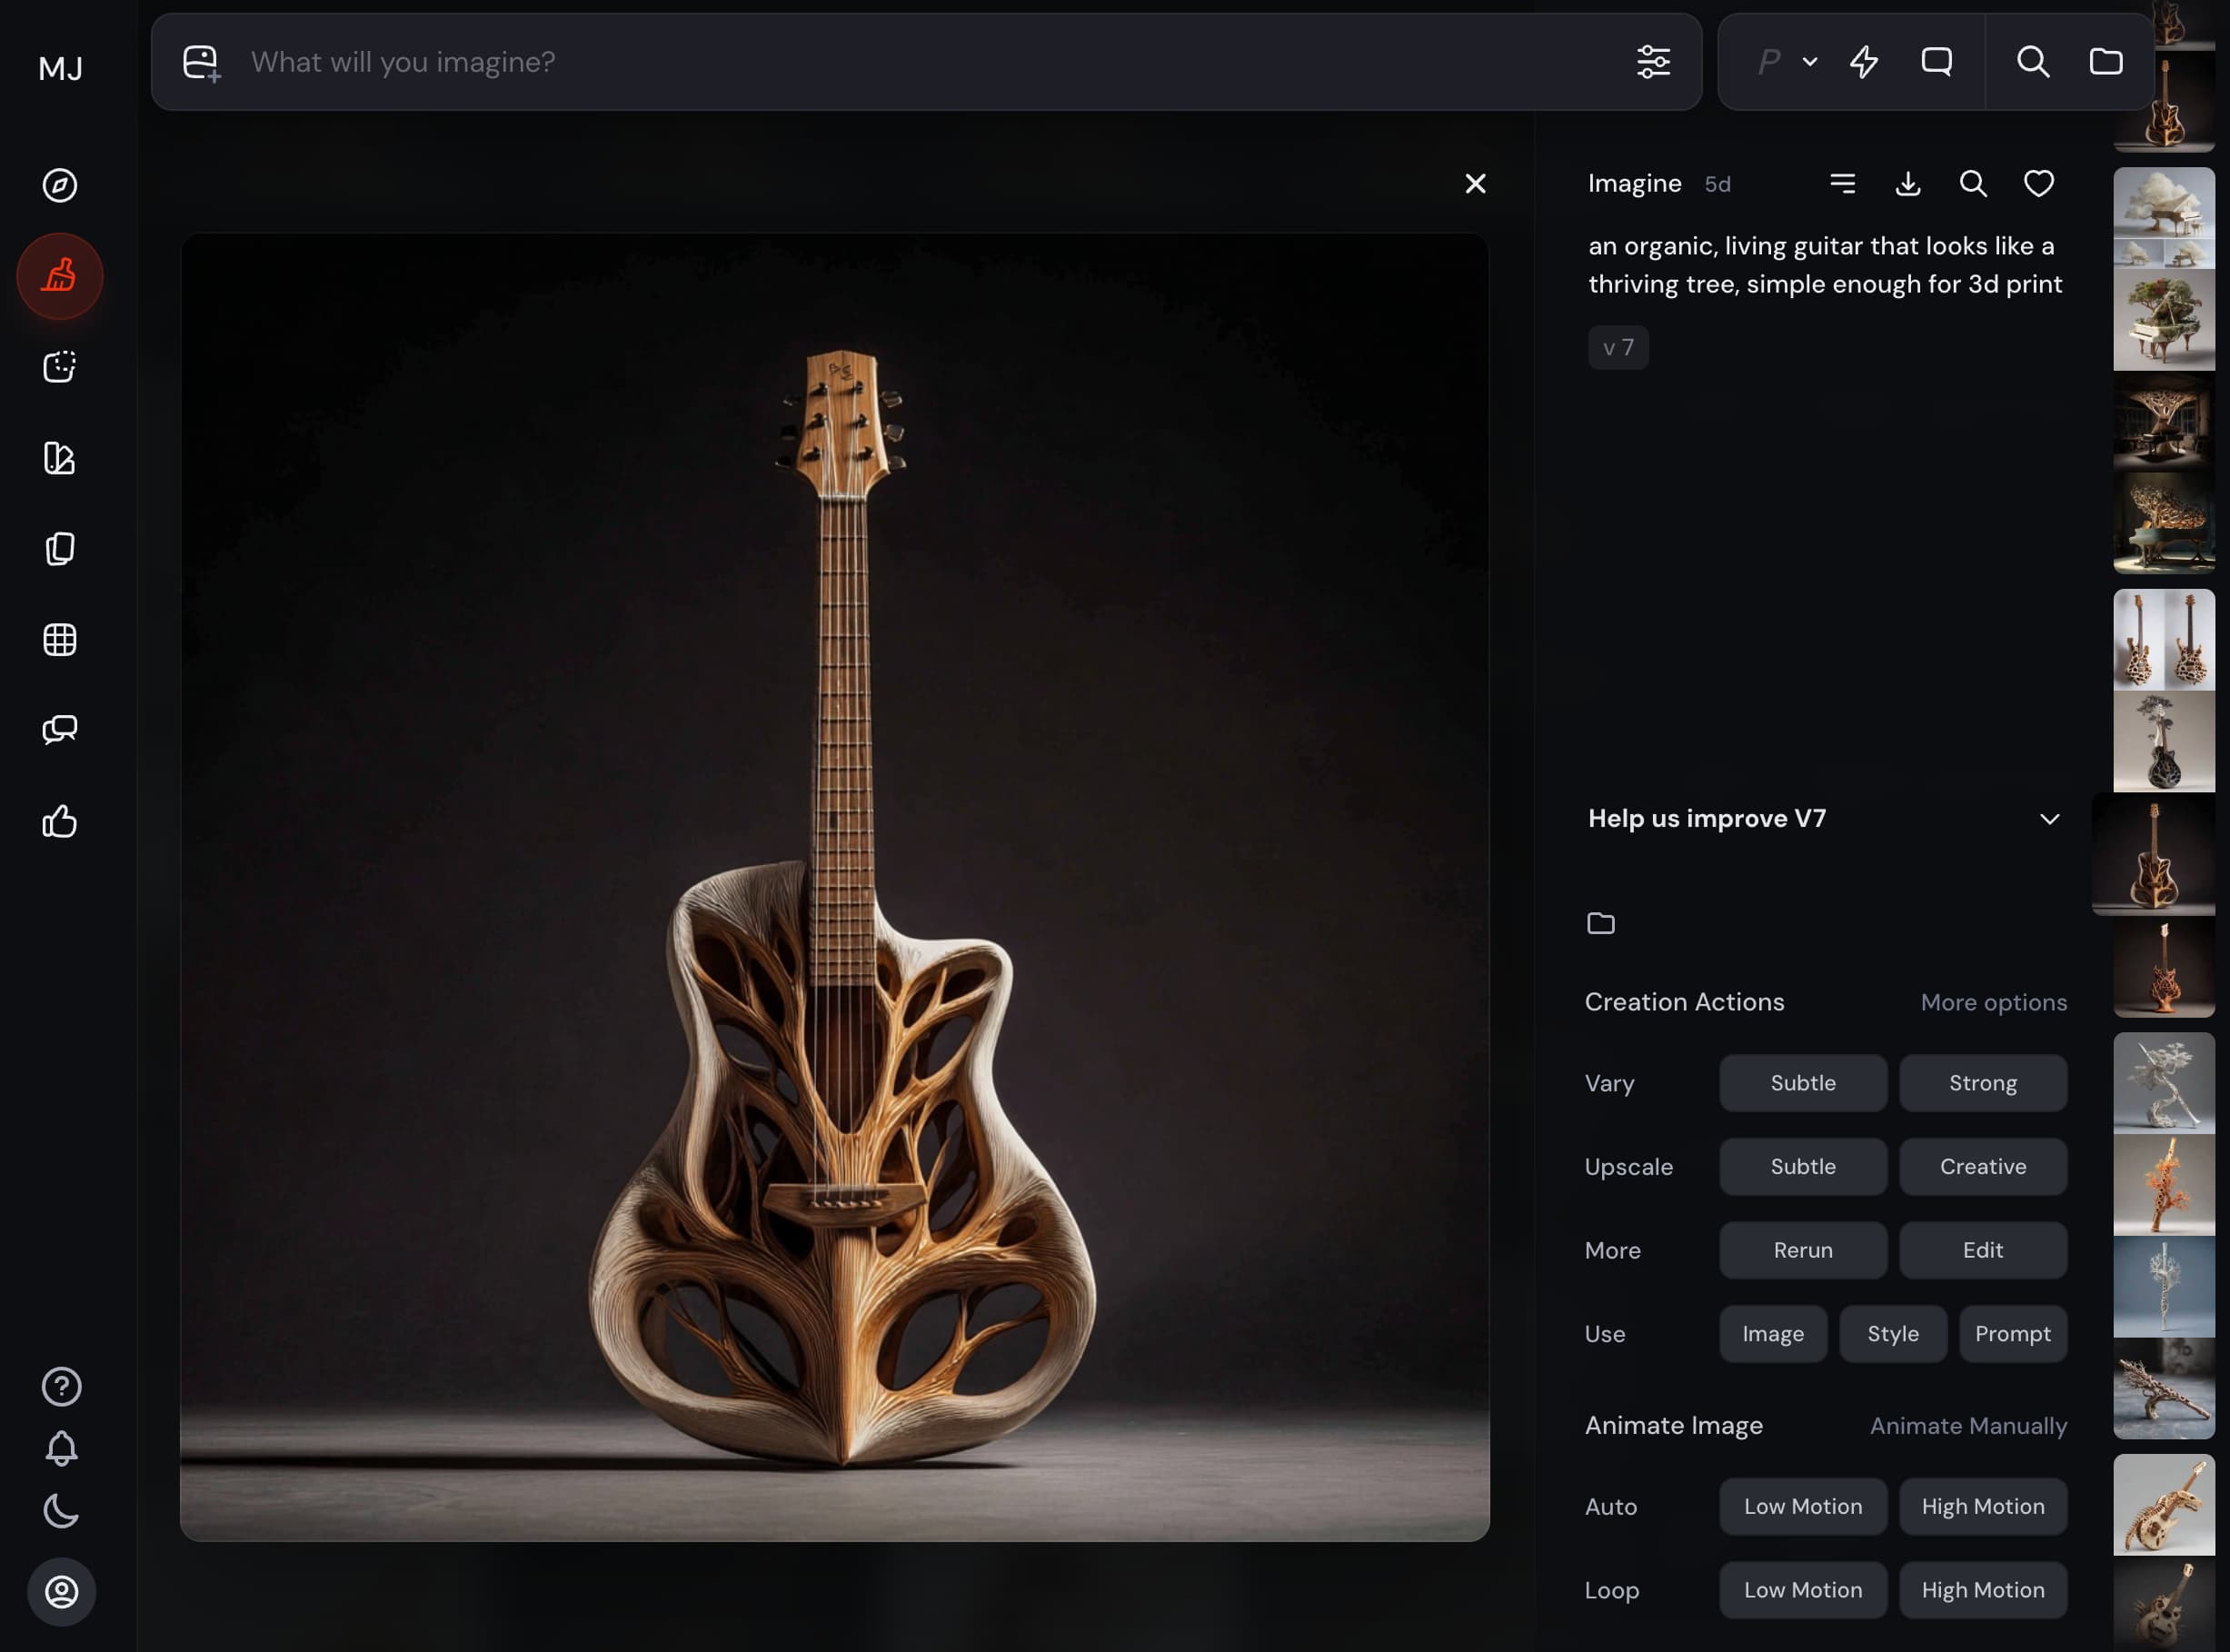Toggle fast mode lightning bolt icon
Viewport: 2230px width, 1652px height.
(1864, 62)
